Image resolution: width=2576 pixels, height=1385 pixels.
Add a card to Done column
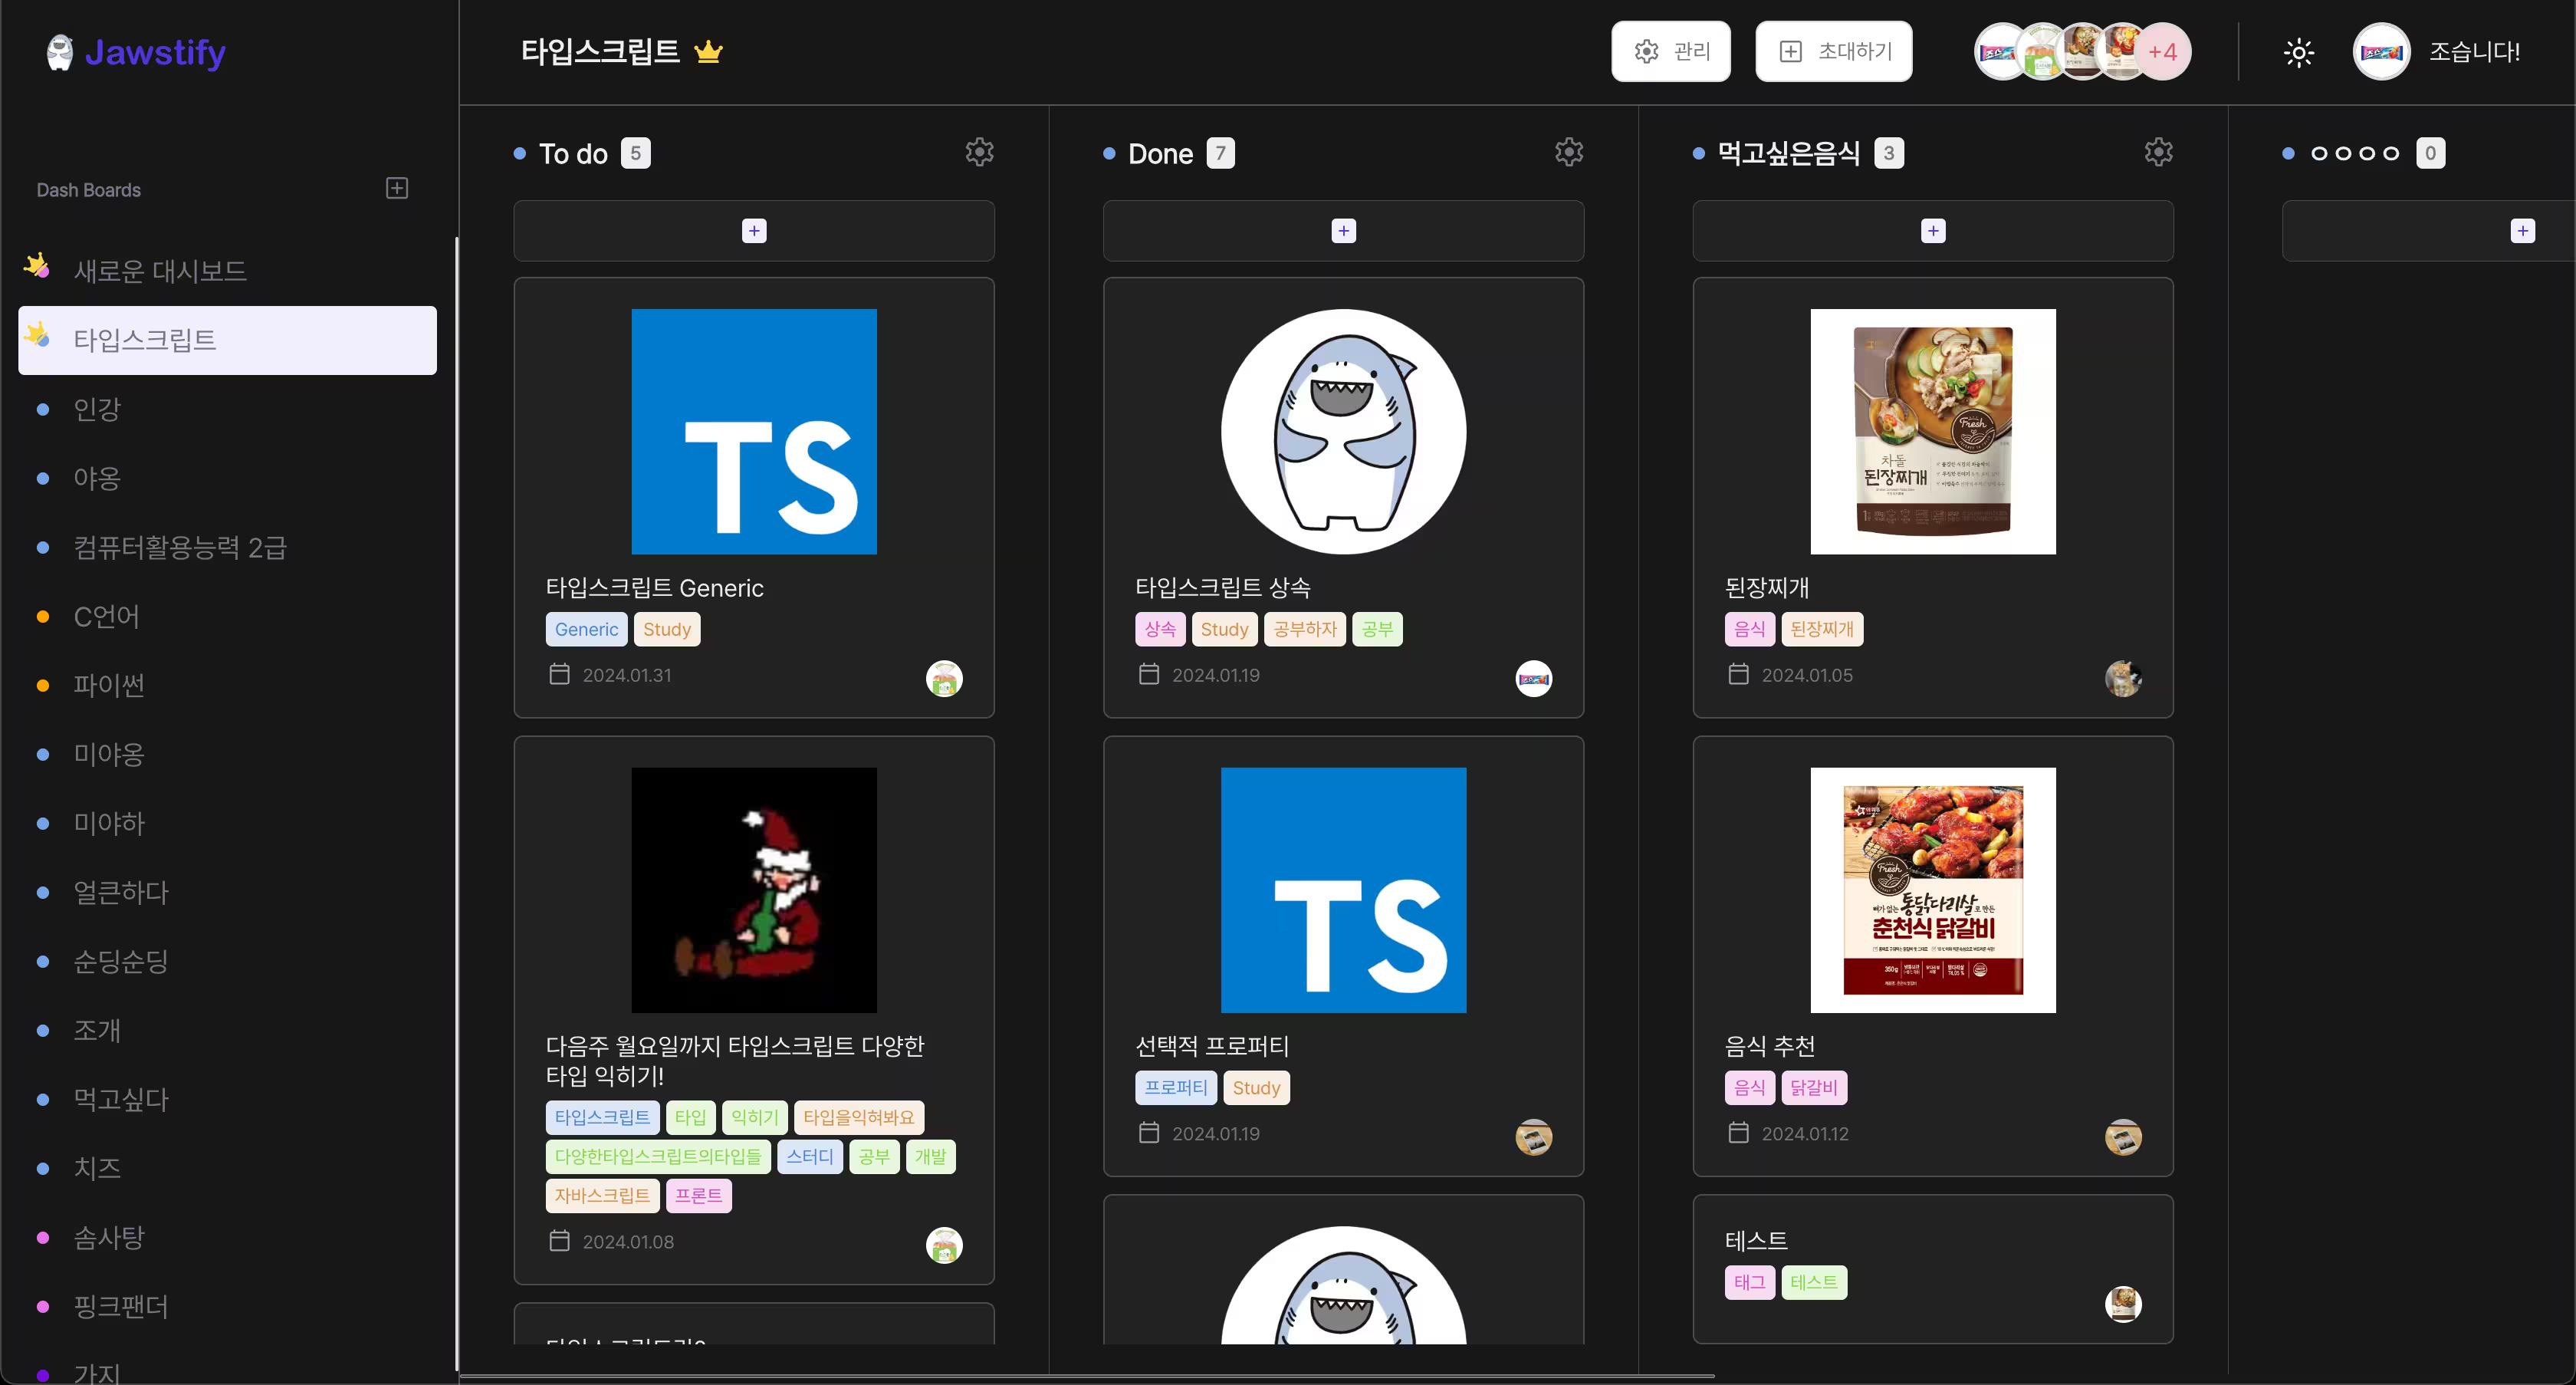[1343, 231]
